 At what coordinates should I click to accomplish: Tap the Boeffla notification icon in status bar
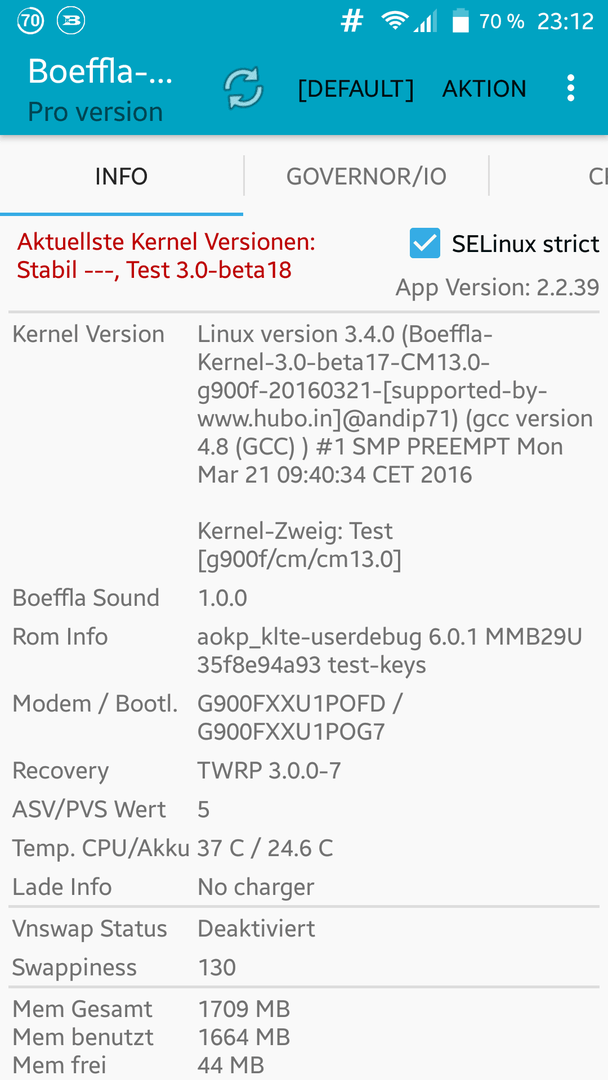[71, 21]
